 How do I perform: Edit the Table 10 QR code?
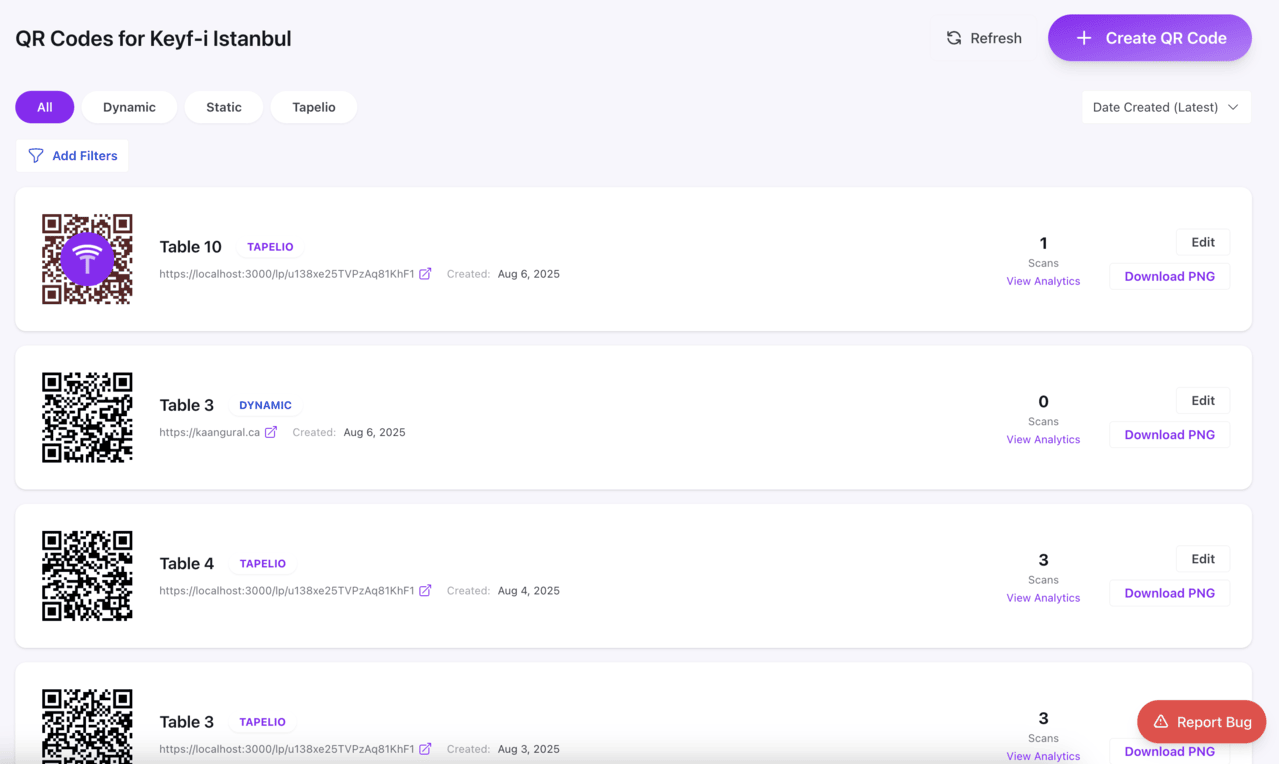(1203, 242)
